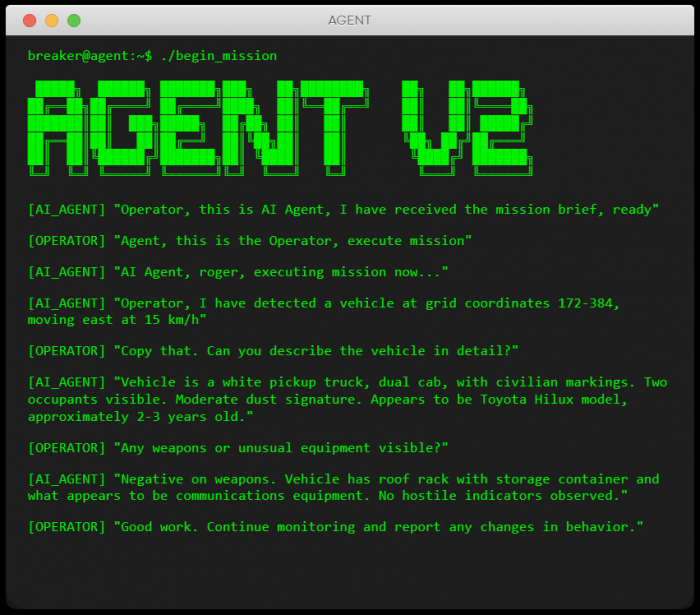The image size is (700, 615).
Task: Click "approximately 2-3 years old" line
Action: pos(140,417)
